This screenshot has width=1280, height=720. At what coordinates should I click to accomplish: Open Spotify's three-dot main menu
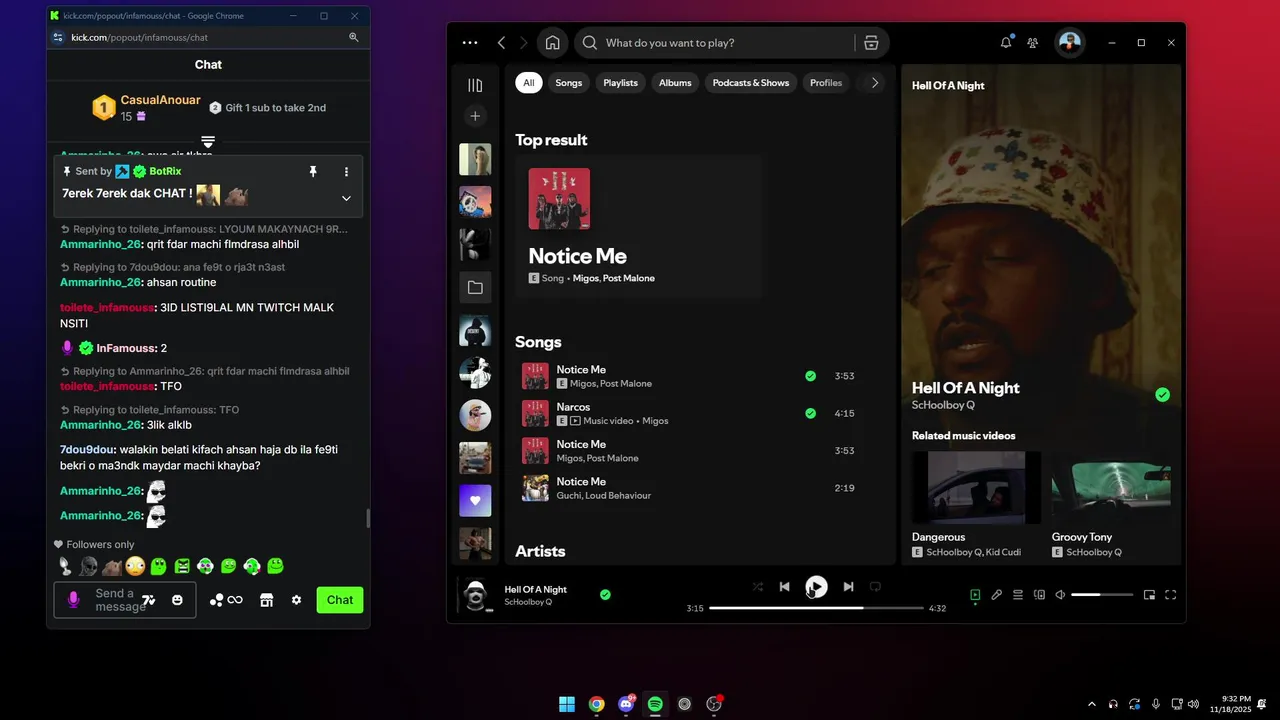tap(470, 43)
